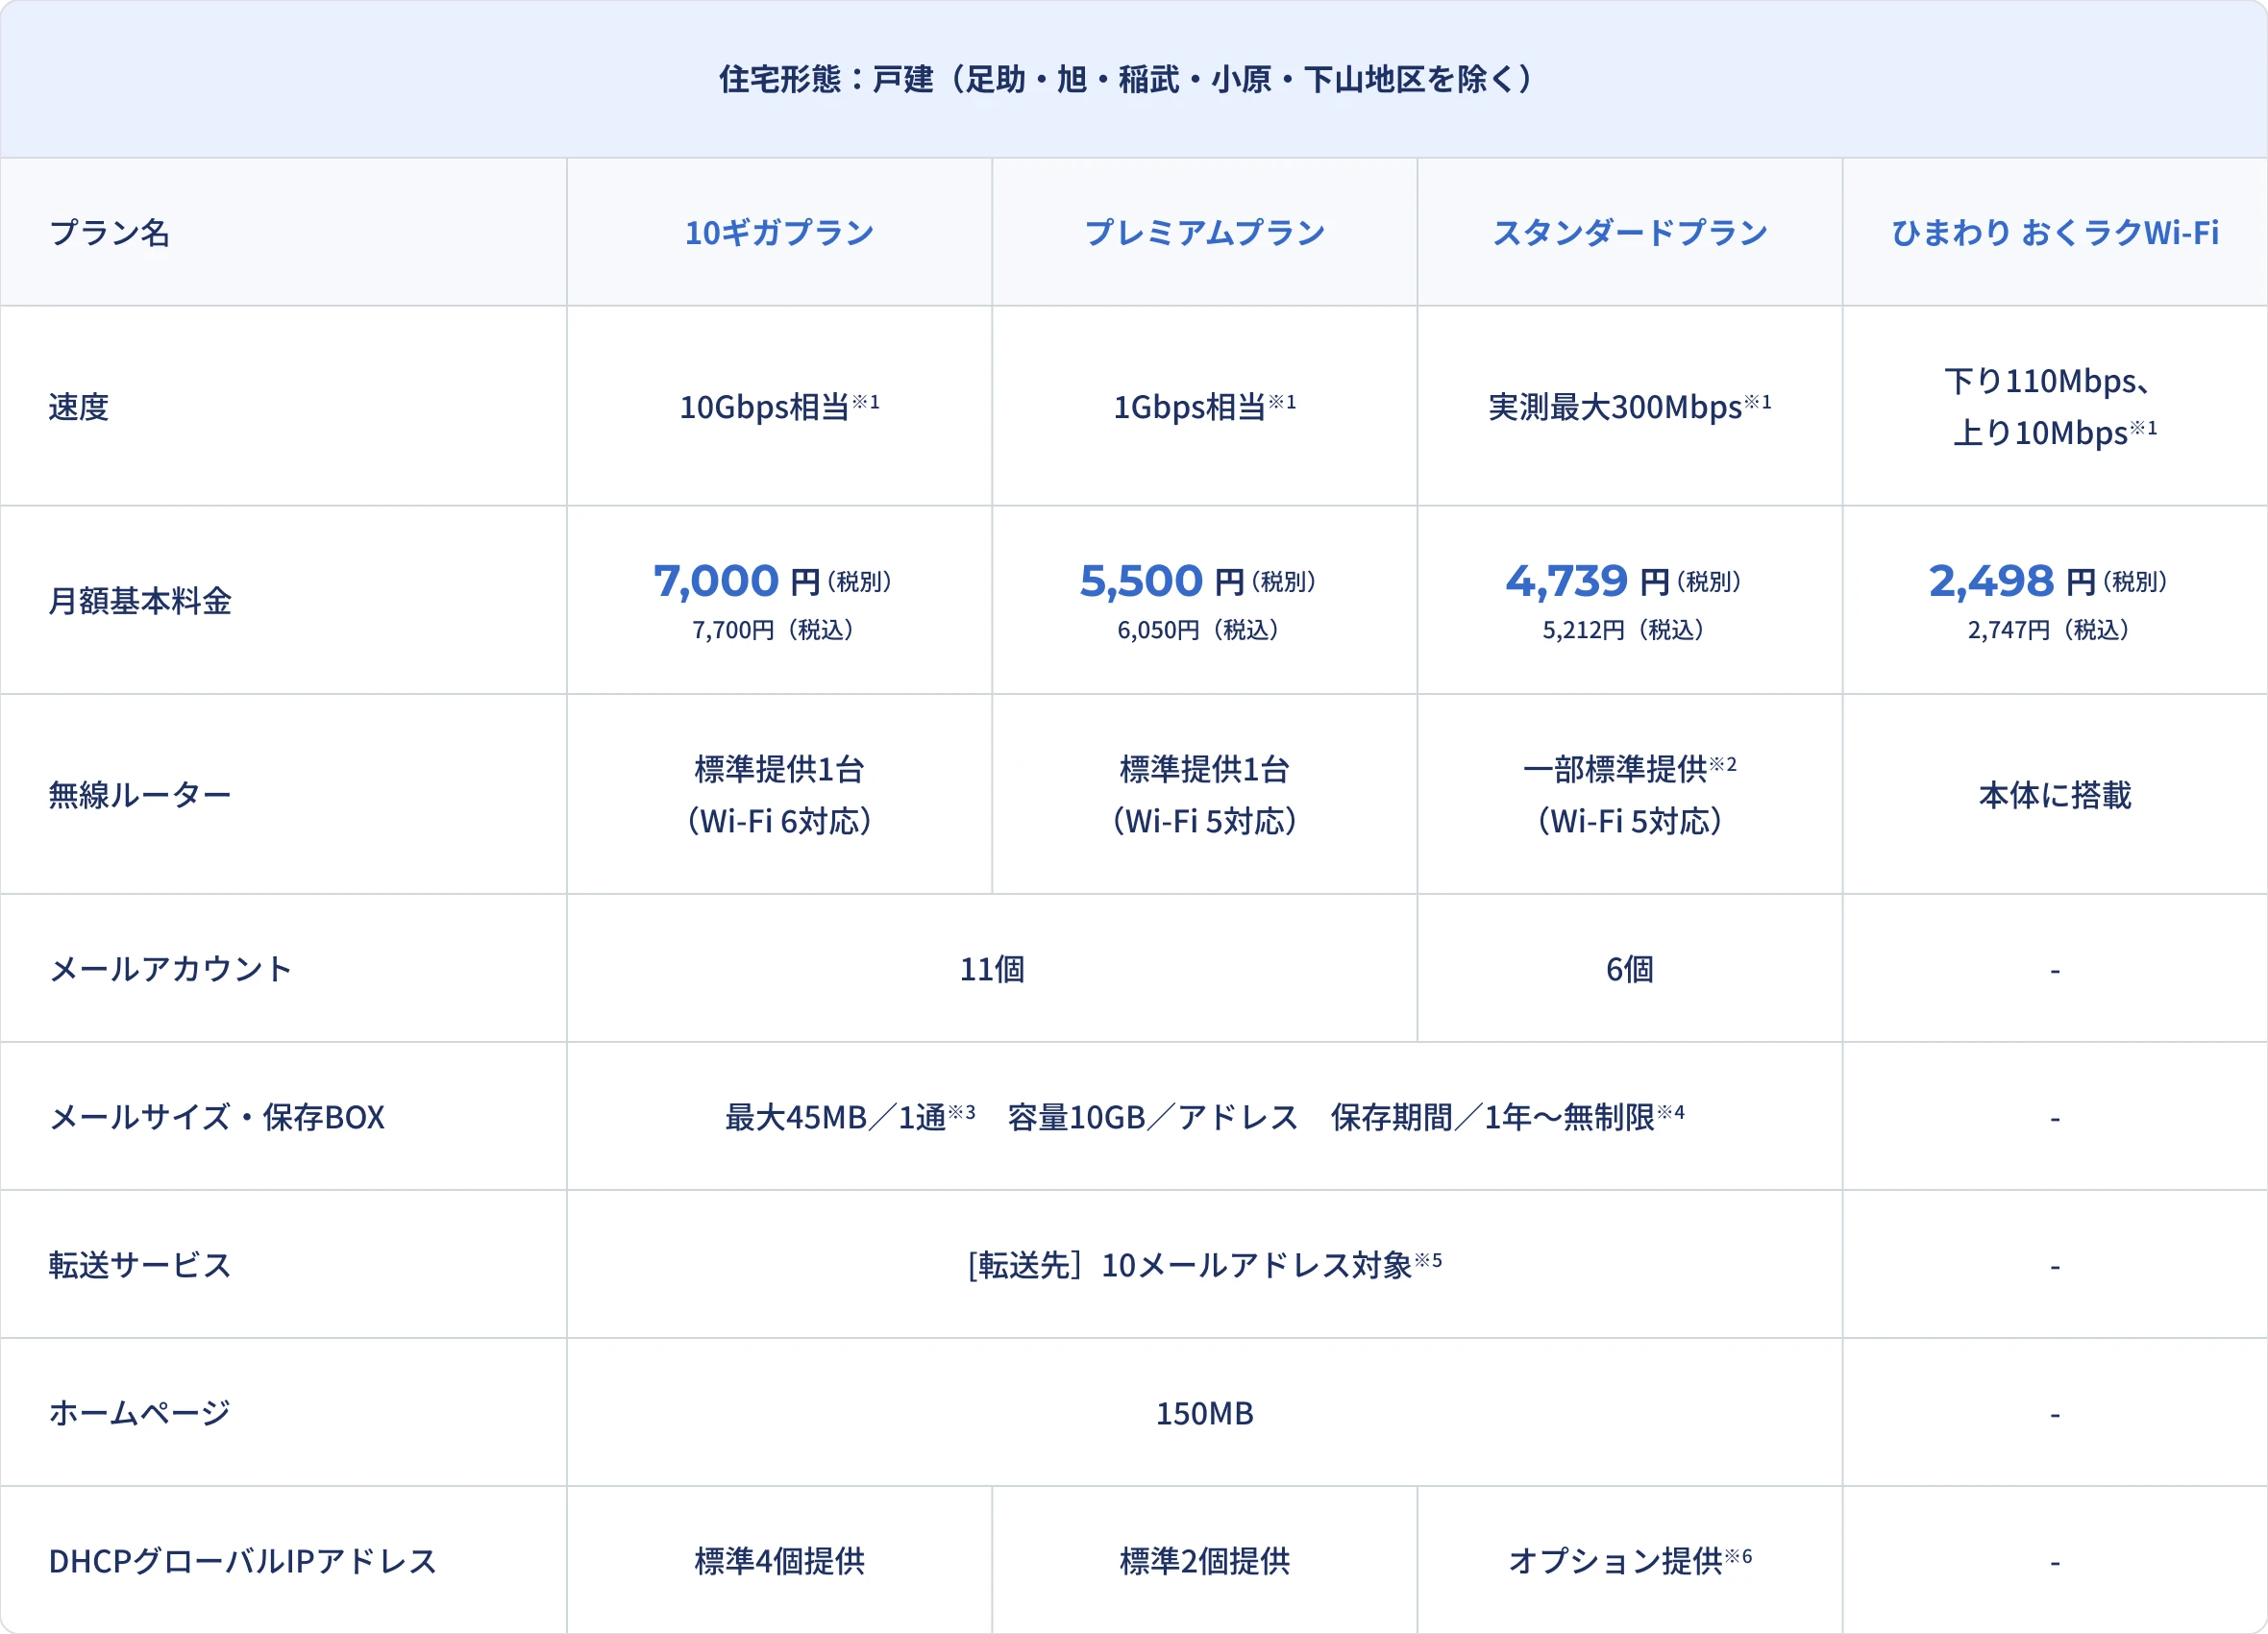Click the 7,000 円 monthly price
2268x1634 pixels.
[x=737, y=581]
